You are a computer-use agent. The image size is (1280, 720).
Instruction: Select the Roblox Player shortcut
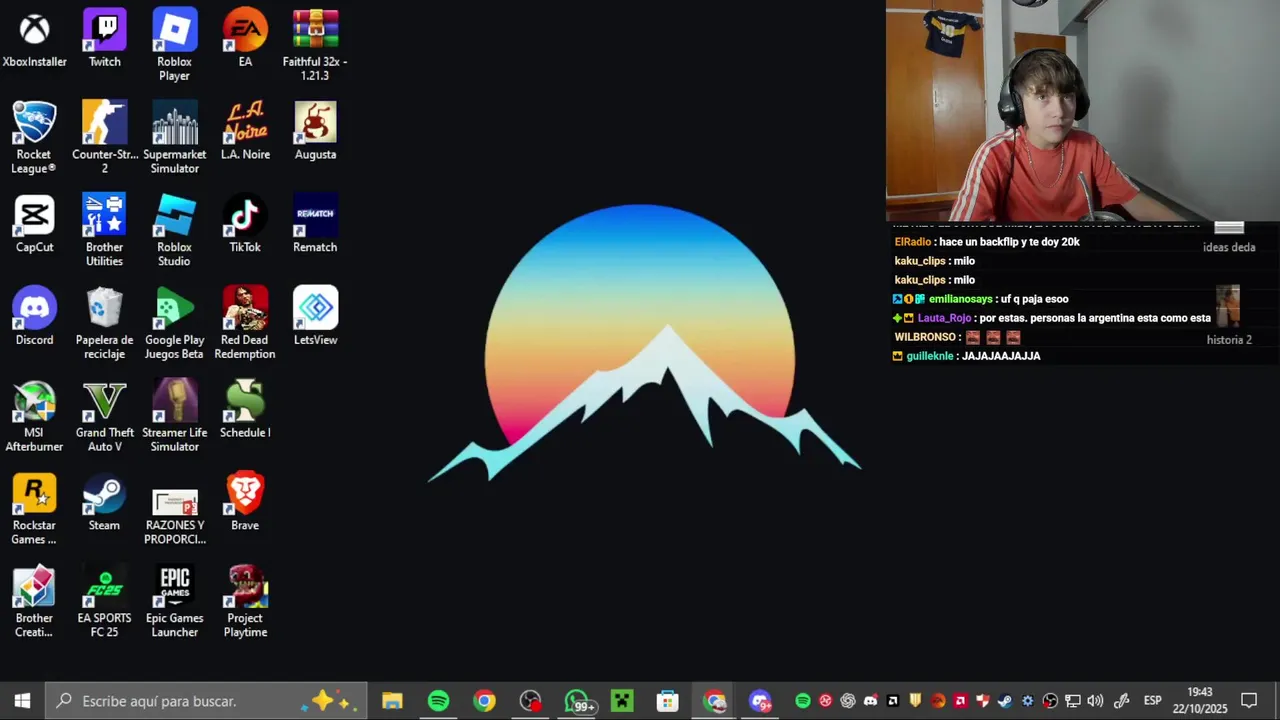point(174,45)
